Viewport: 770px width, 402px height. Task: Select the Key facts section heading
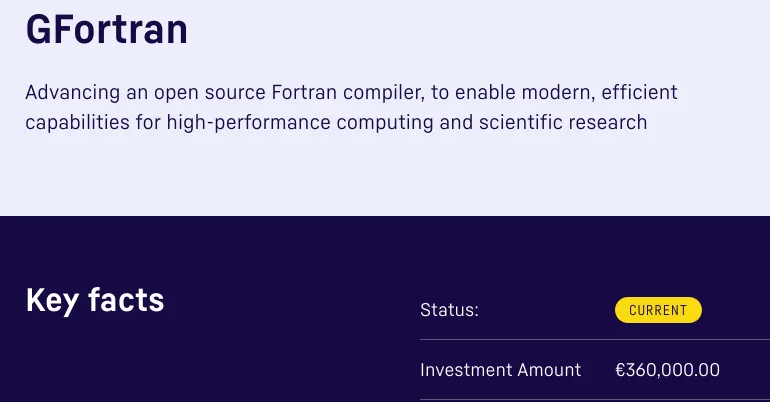pyautogui.click(x=95, y=300)
